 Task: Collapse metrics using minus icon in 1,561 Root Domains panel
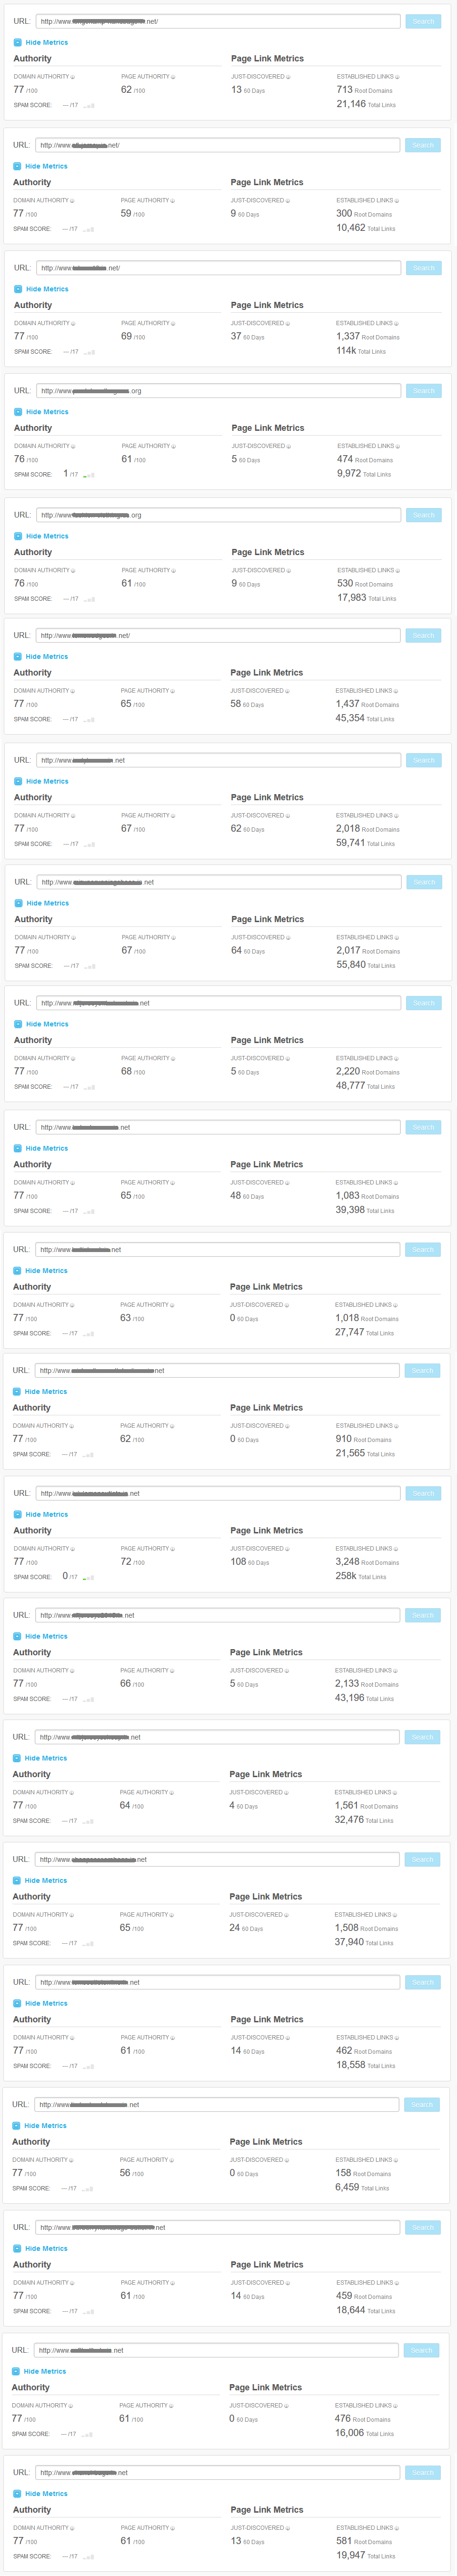[17, 1758]
